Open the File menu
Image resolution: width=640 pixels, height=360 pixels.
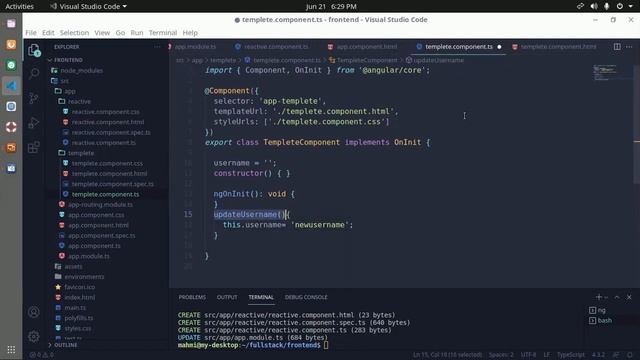(31, 33)
